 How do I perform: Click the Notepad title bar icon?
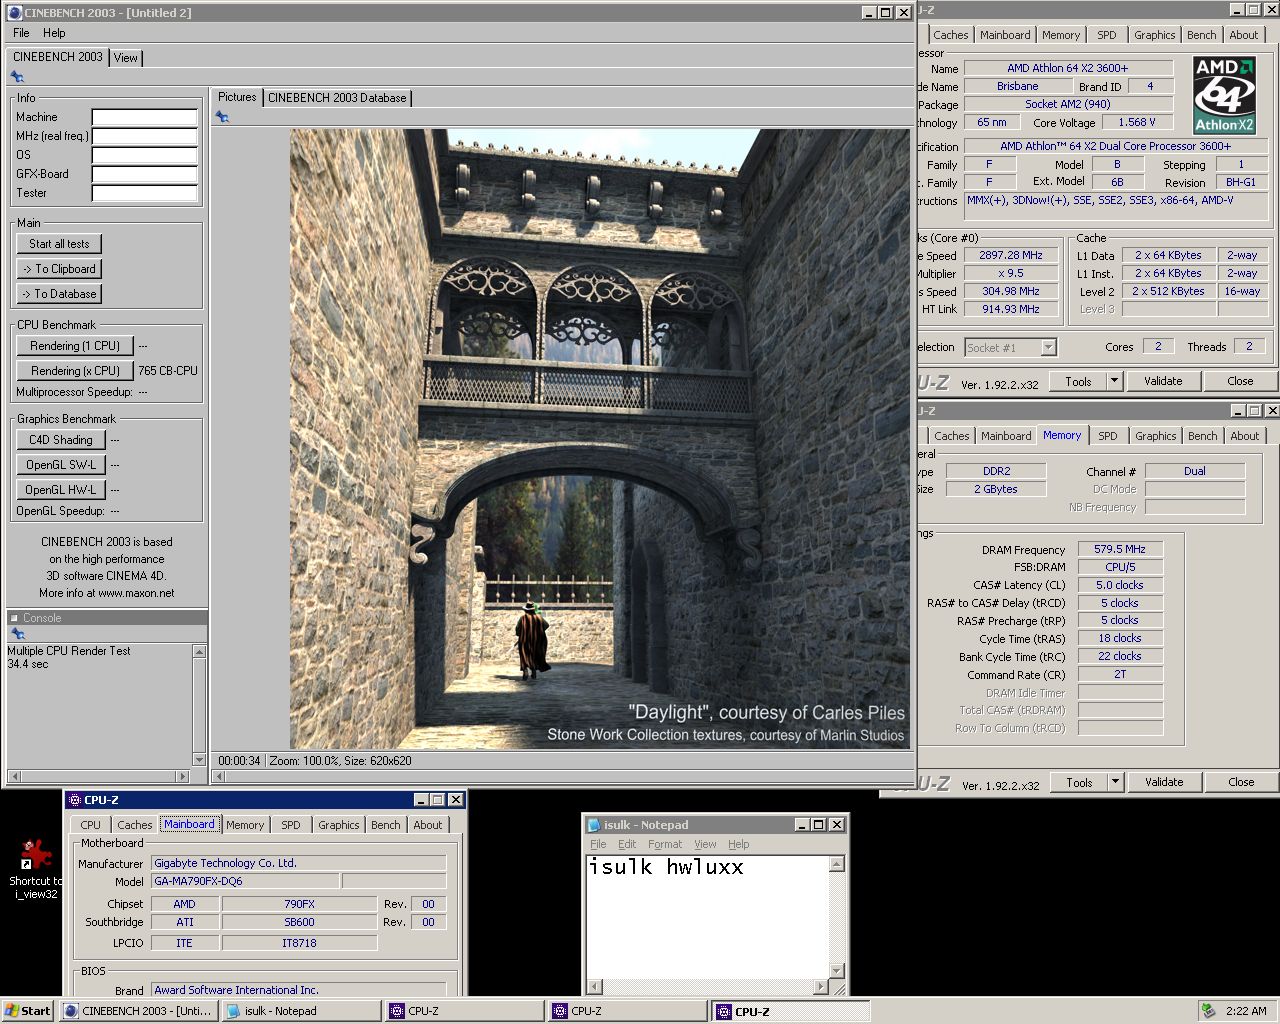click(x=594, y=825)
